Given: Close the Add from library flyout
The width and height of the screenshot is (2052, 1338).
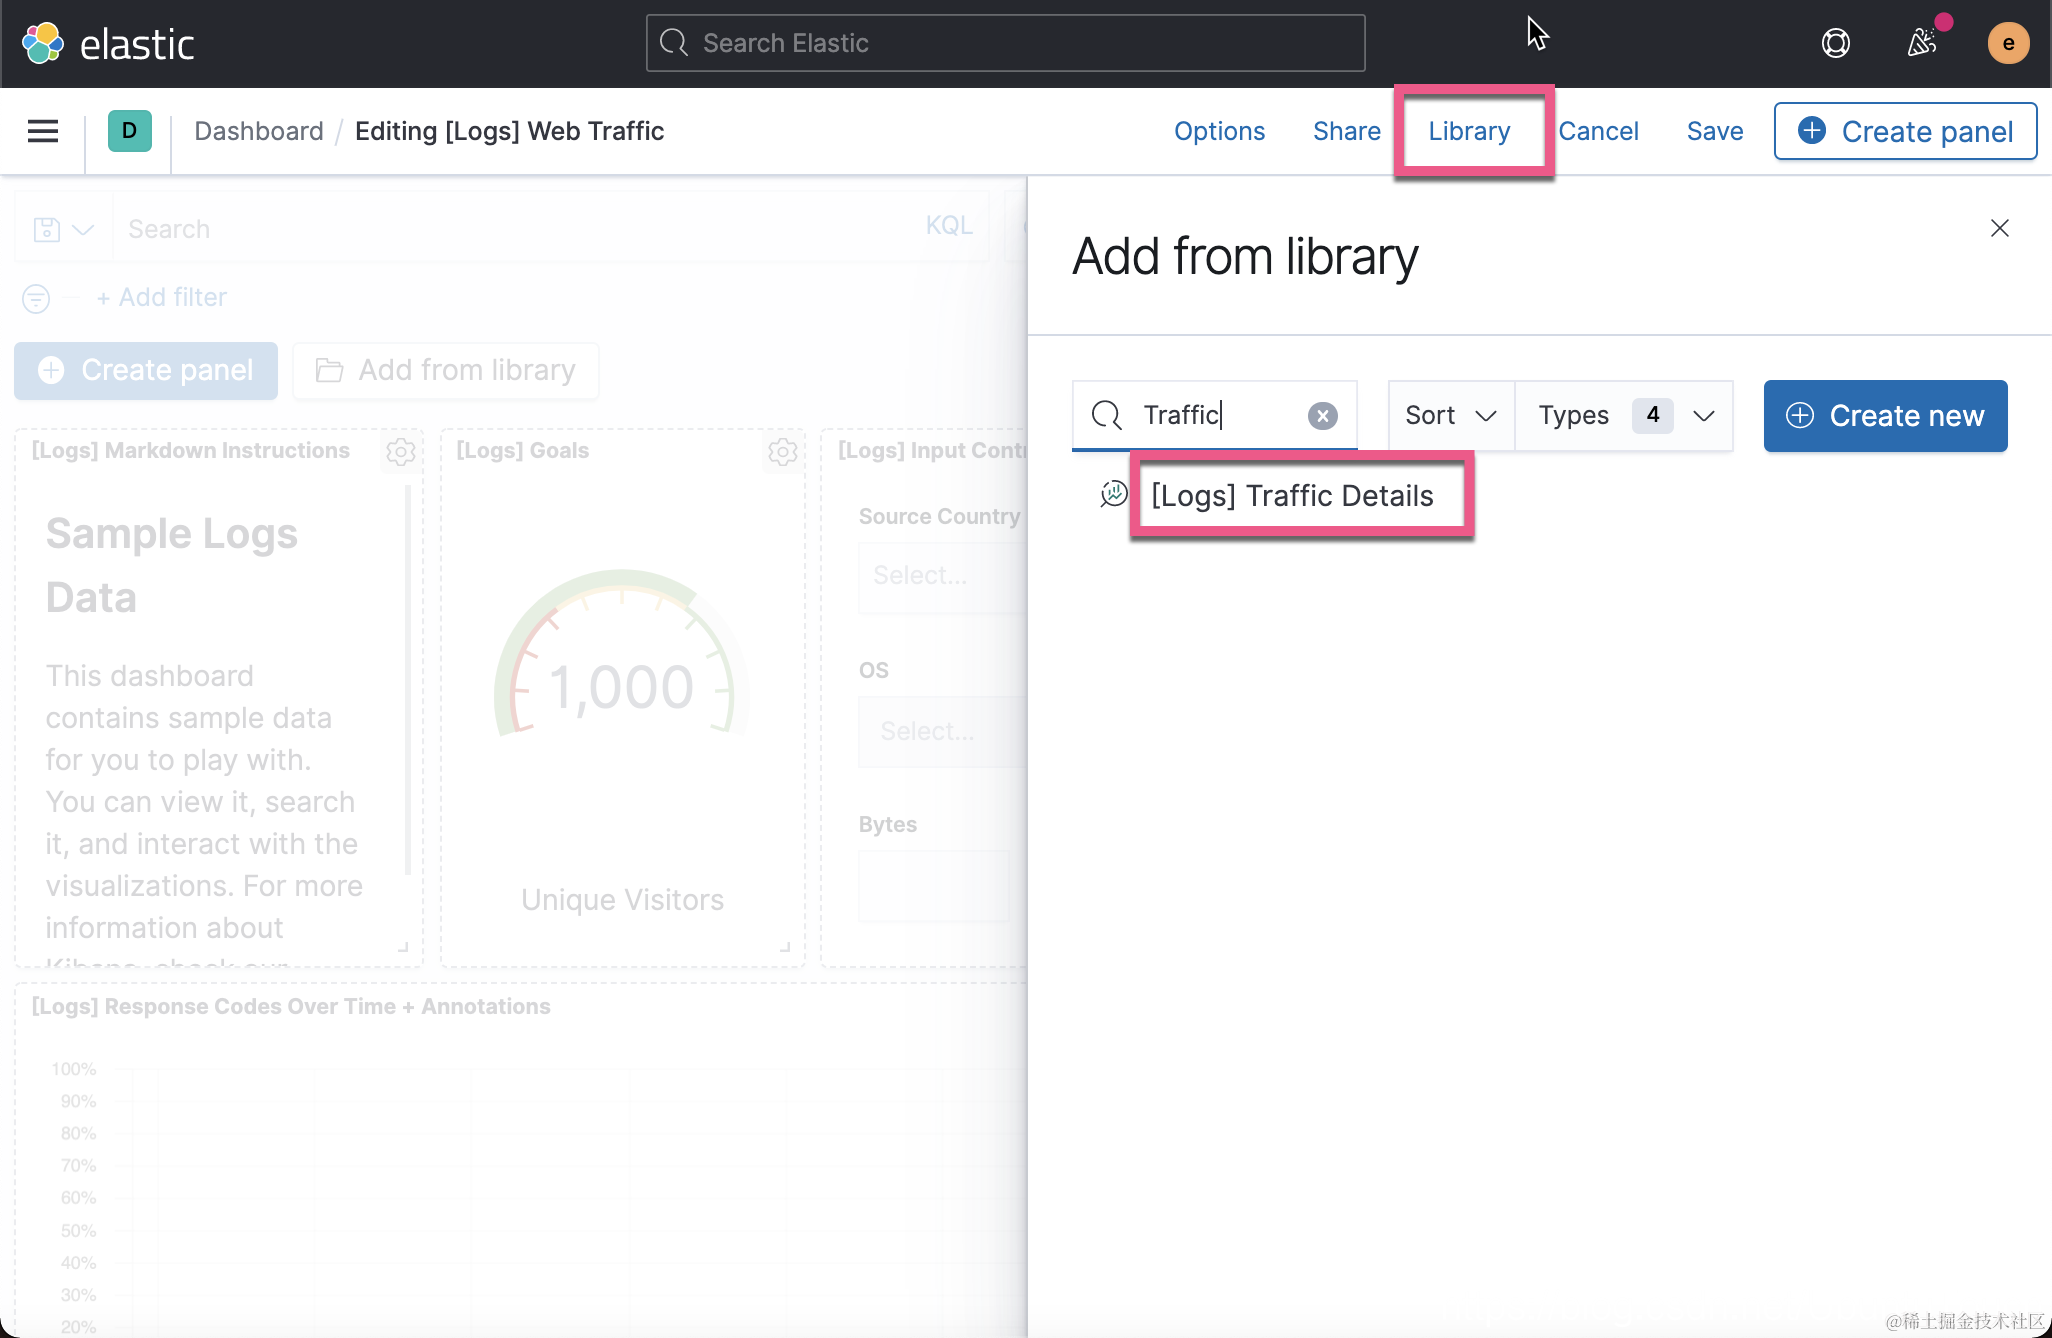Looking at the screenshot, I should click(x=1999, y=228).
